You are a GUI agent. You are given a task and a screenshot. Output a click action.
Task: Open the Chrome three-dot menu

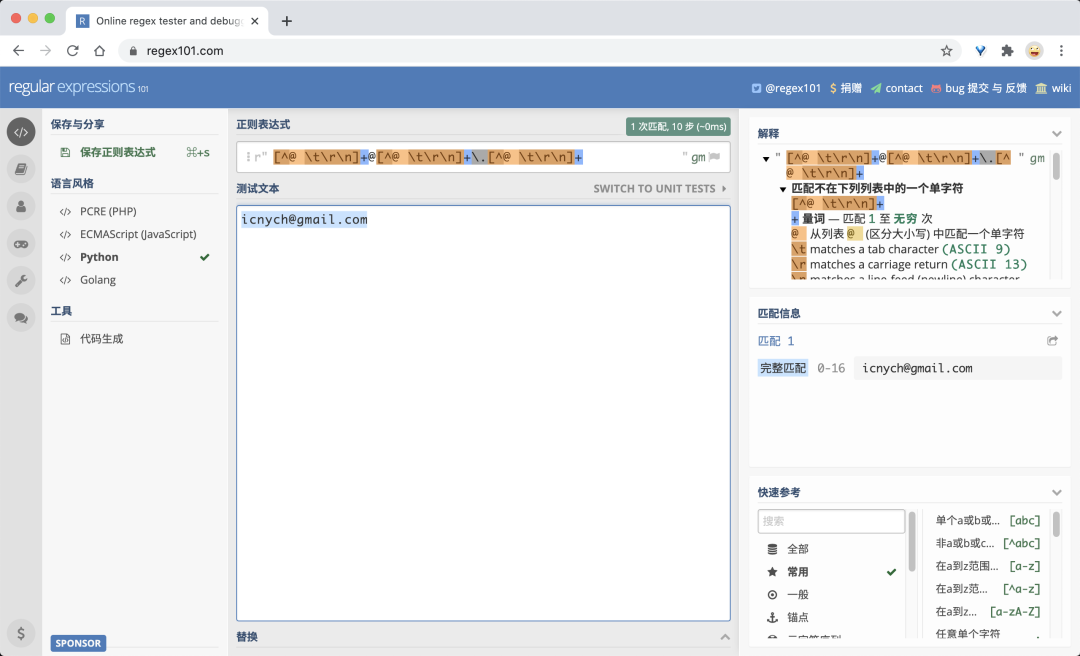pos(1061,50)
